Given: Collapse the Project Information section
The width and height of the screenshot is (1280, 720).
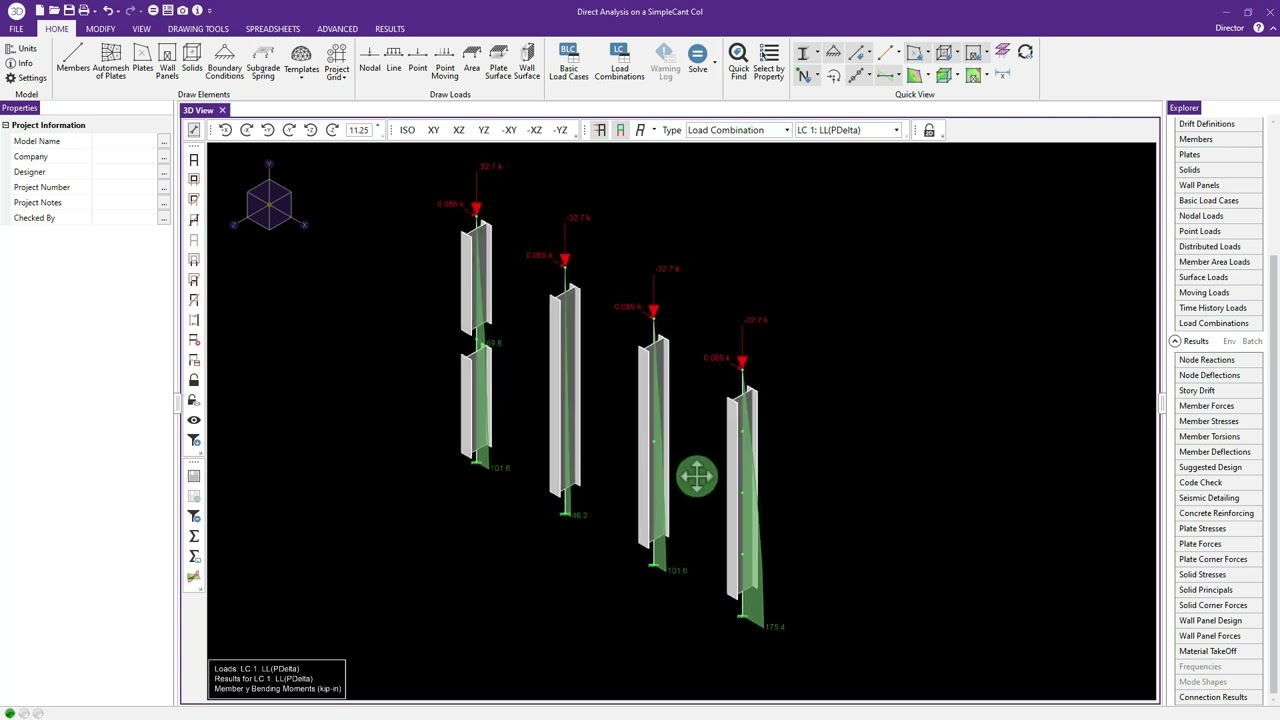Looking at the screenshot, I should pyautogui.click(x=6, y=125).
